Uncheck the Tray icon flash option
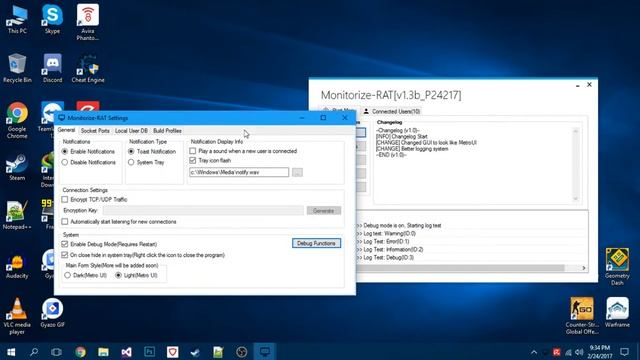640x360 pixels. pos(193,160)
